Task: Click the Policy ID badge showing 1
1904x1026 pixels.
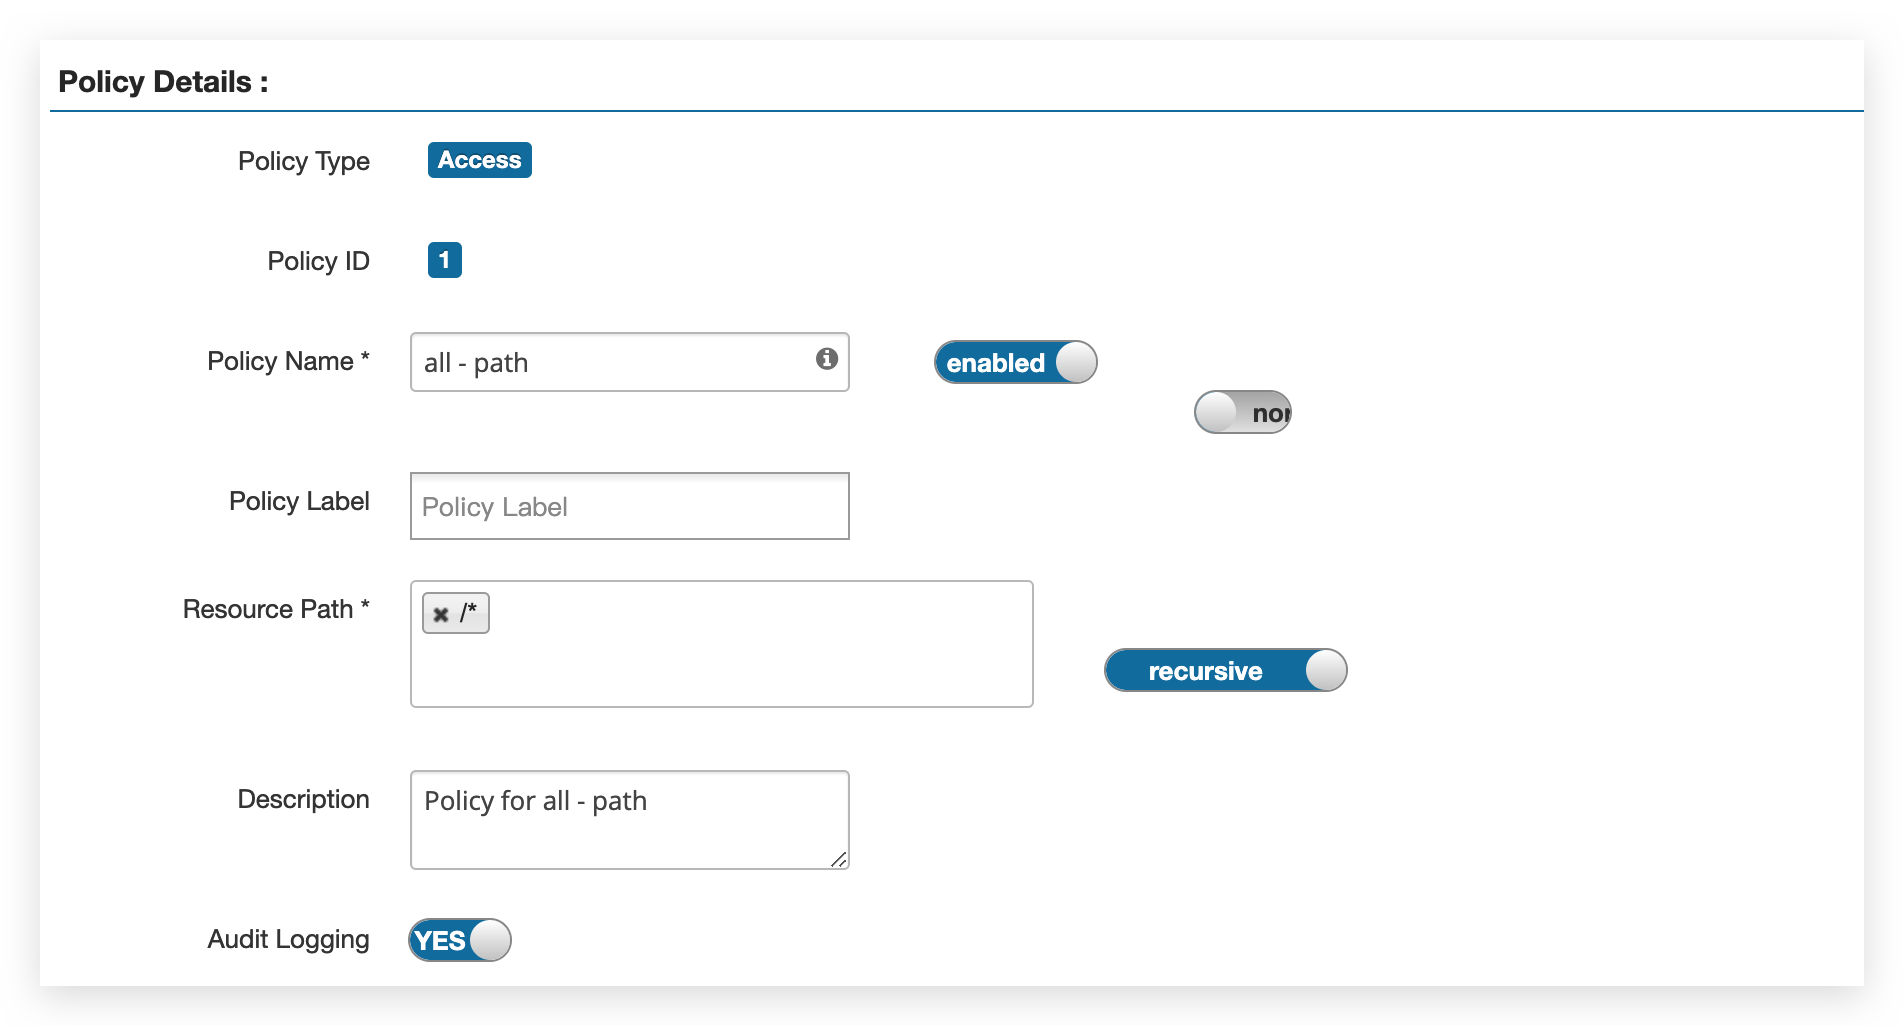Action: tap(445, 260)
